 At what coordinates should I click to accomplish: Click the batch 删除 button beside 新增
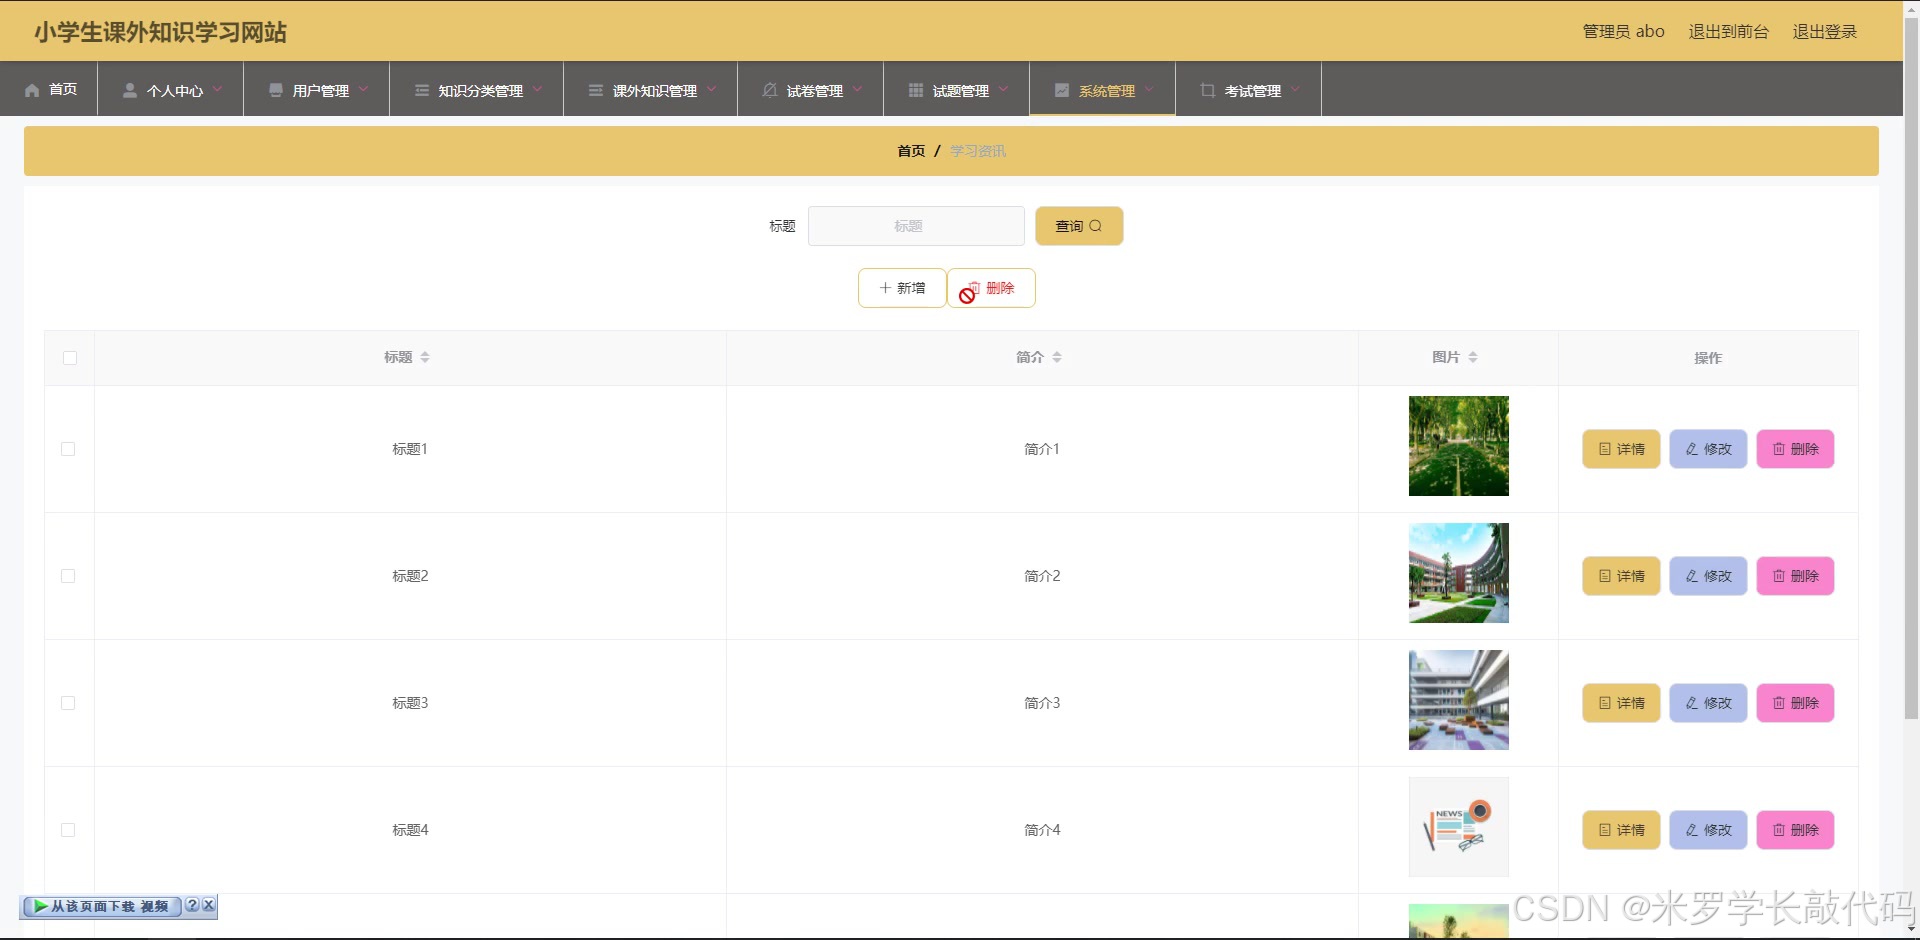pyautogui.click(x=991, y=288)
